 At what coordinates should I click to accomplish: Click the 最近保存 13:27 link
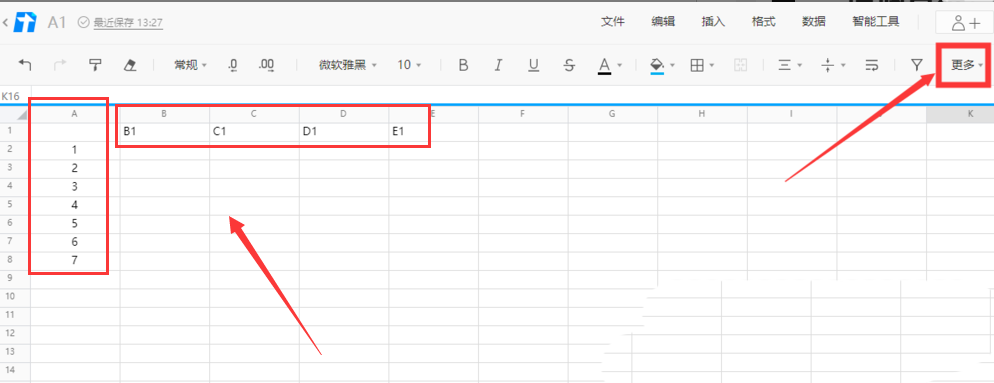[128, 23]
